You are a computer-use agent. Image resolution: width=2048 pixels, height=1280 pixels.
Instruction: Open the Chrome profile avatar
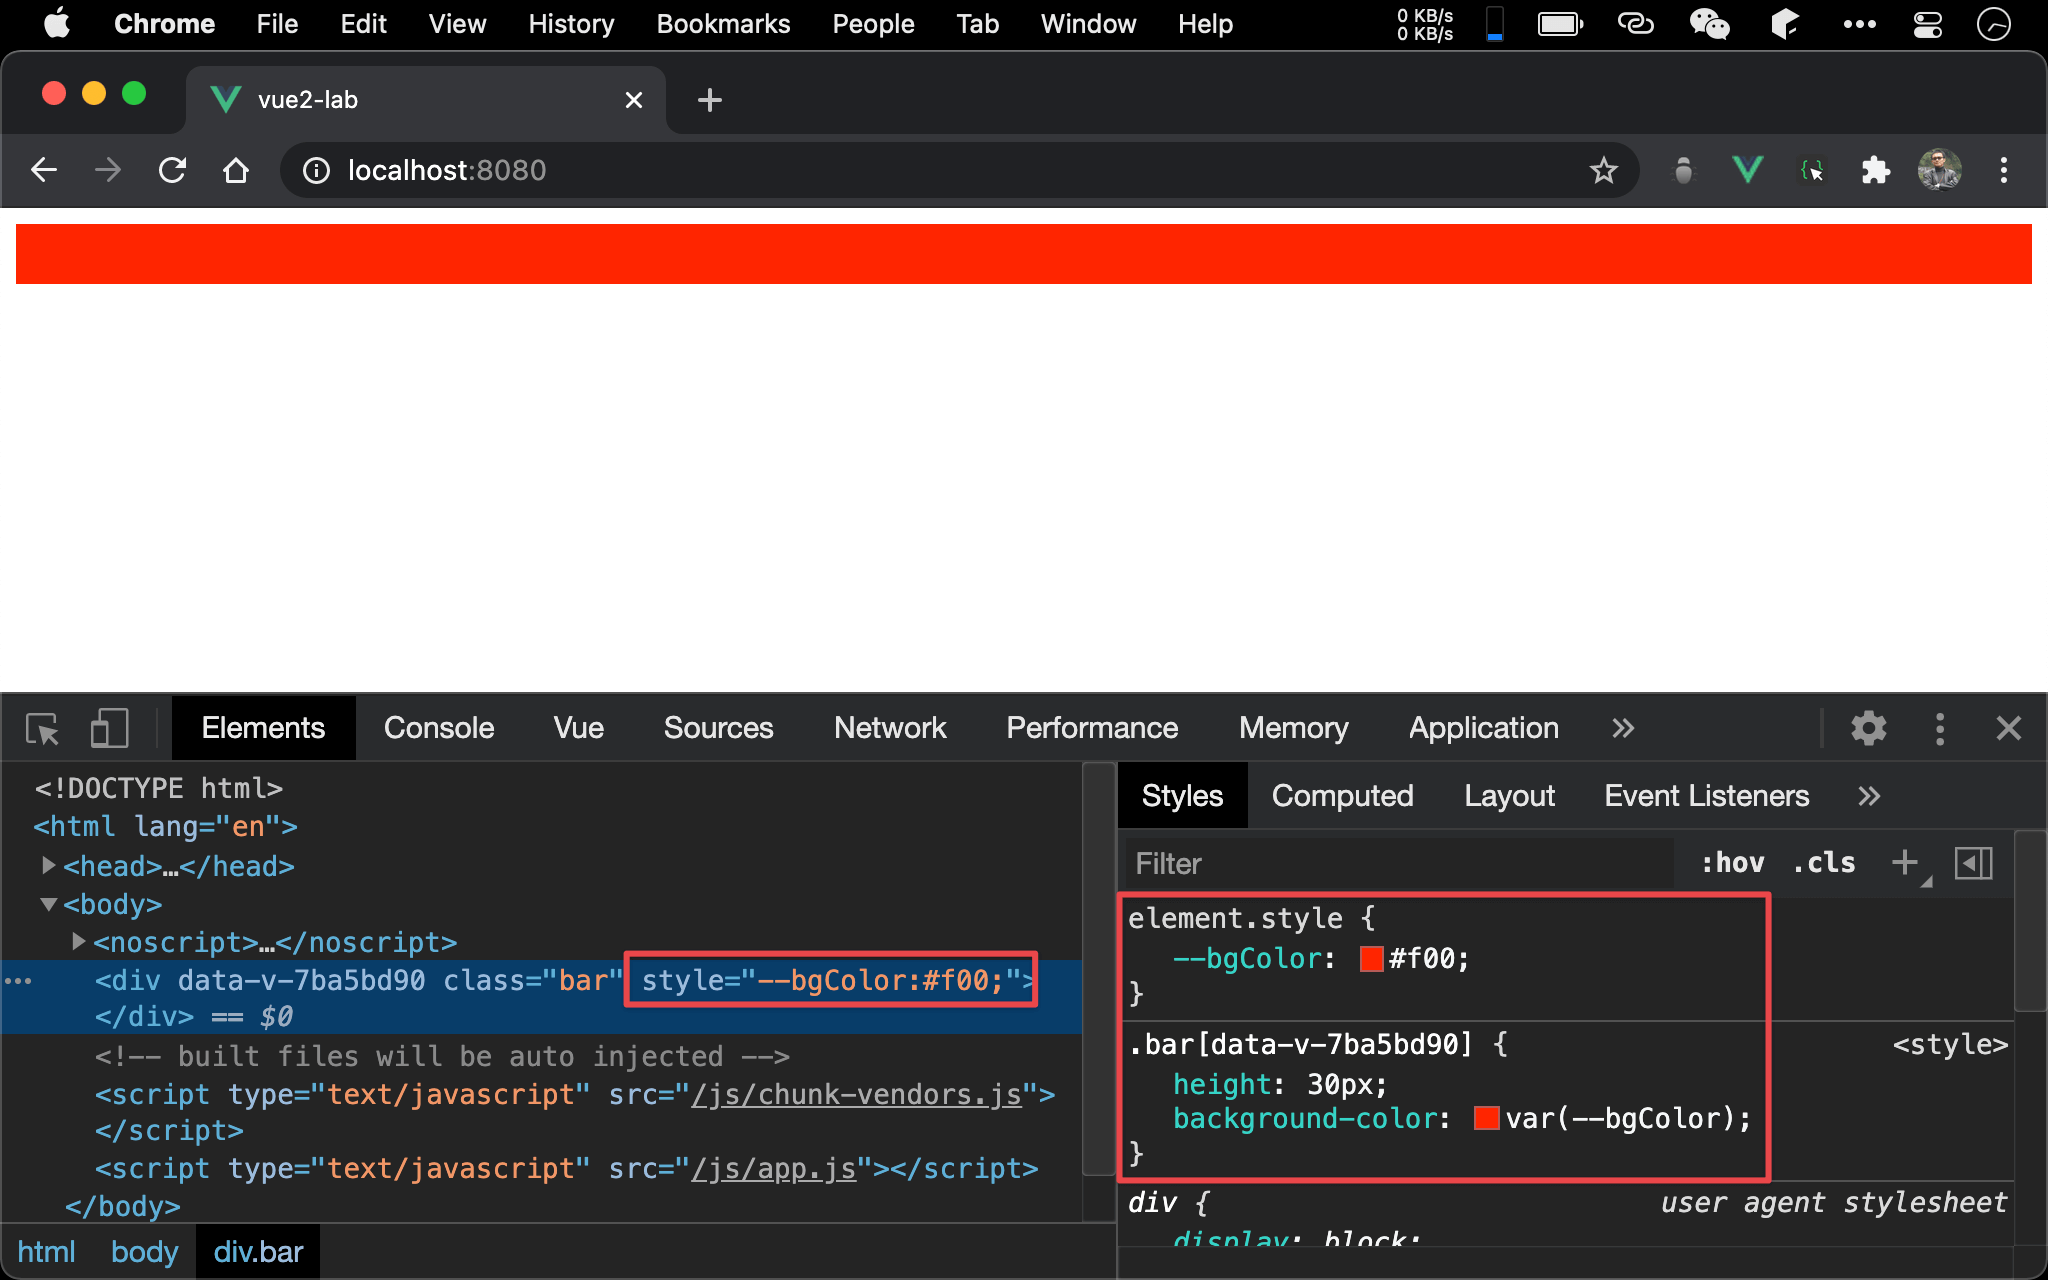pos(1939,170)
